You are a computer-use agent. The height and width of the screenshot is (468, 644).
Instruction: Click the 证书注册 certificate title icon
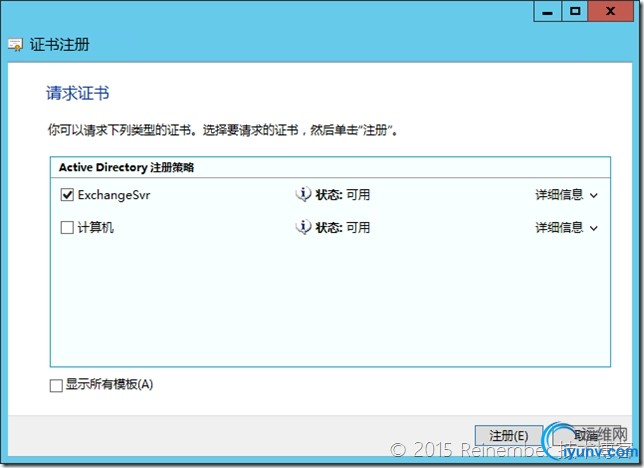click(x=16, y=45)
